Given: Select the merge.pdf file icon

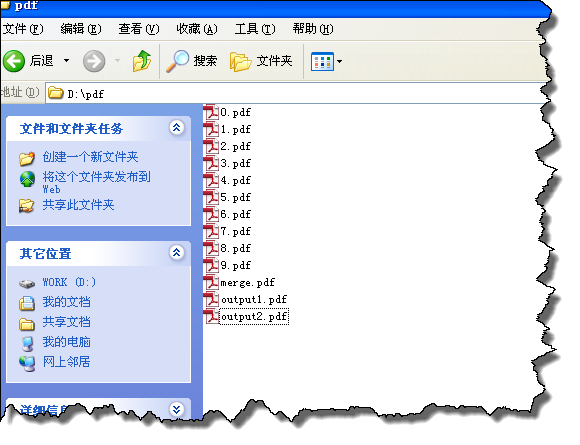Looking at the screenshot, I should click(x=211, y=283).
